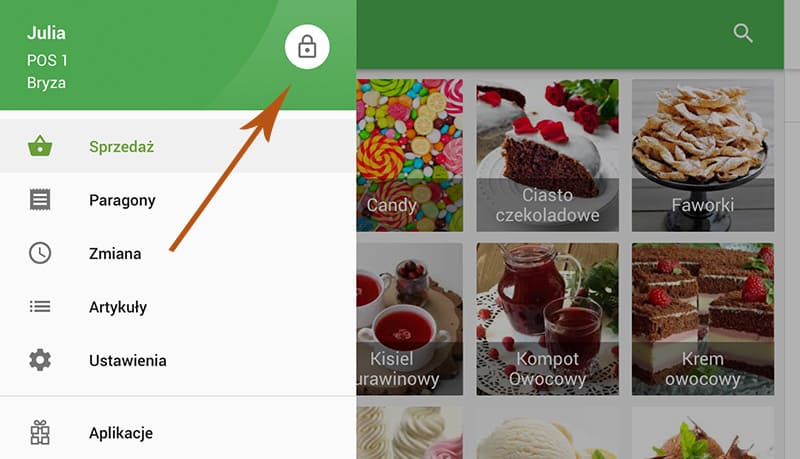Viewport: 800px width, 459px height.
Task: Select the list icon for Artykuły
Action: [40, 307]
